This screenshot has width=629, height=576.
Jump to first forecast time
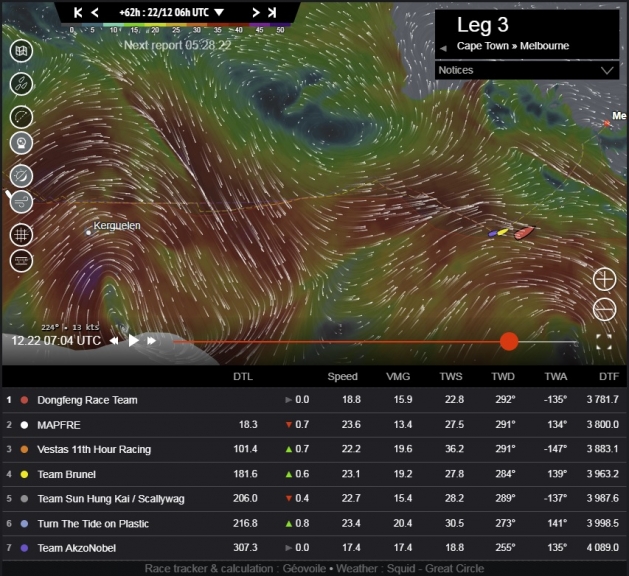[x=78, y=13]
